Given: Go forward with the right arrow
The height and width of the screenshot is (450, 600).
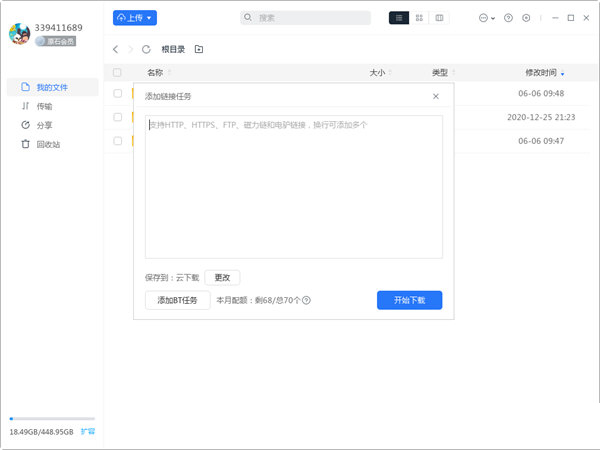Looking at the screenshot, I should point(130,49).
